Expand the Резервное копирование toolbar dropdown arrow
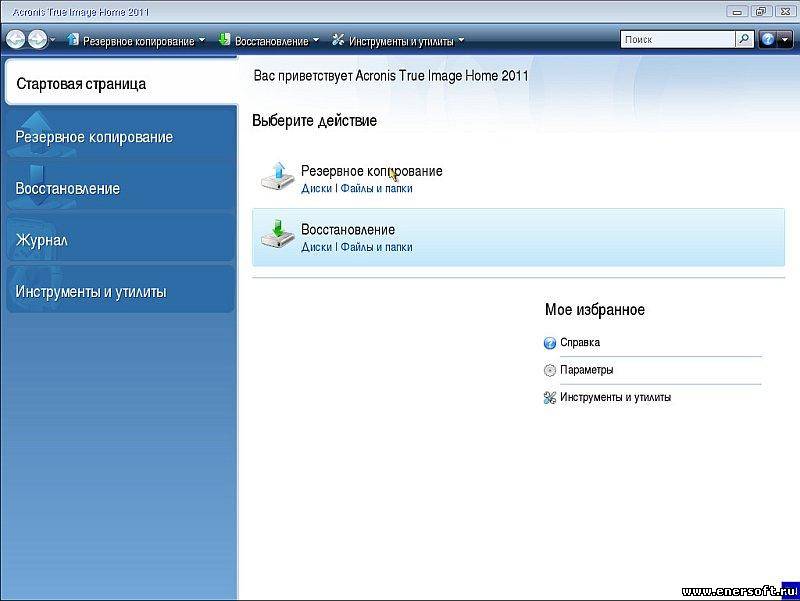800x601 pixels. [x=202, y=40]
